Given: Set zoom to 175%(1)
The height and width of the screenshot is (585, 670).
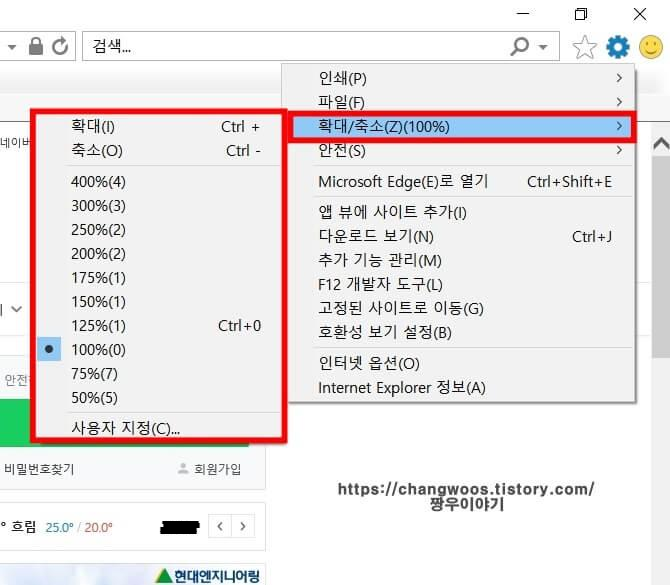Looking at the screenshot, I should point(159,278).
